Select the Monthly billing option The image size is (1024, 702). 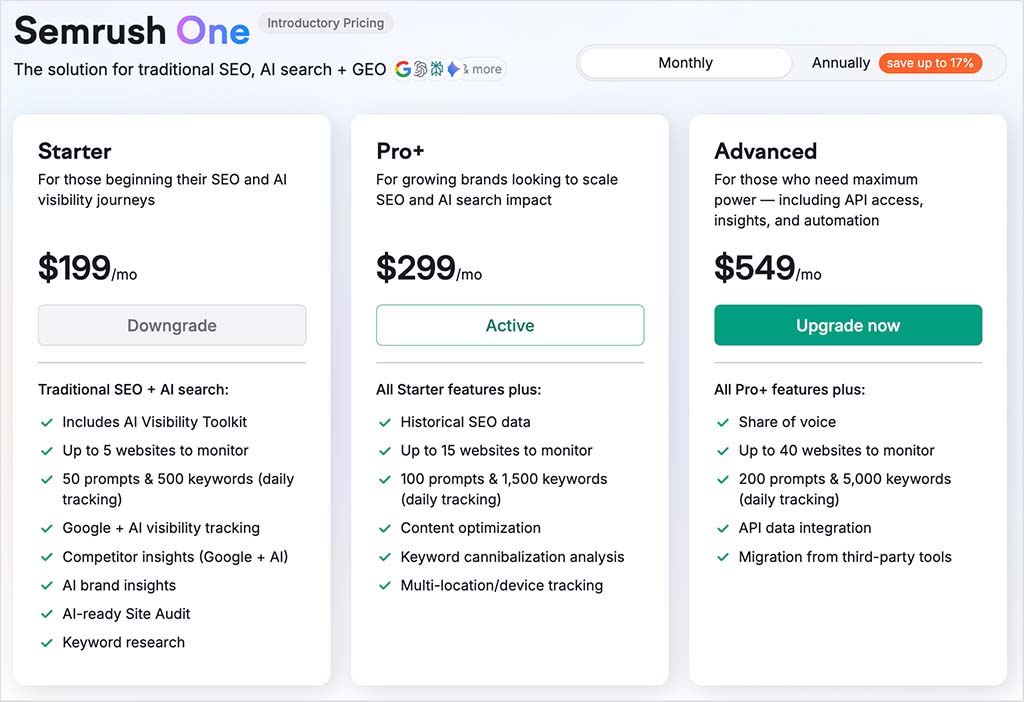(684, 62)
